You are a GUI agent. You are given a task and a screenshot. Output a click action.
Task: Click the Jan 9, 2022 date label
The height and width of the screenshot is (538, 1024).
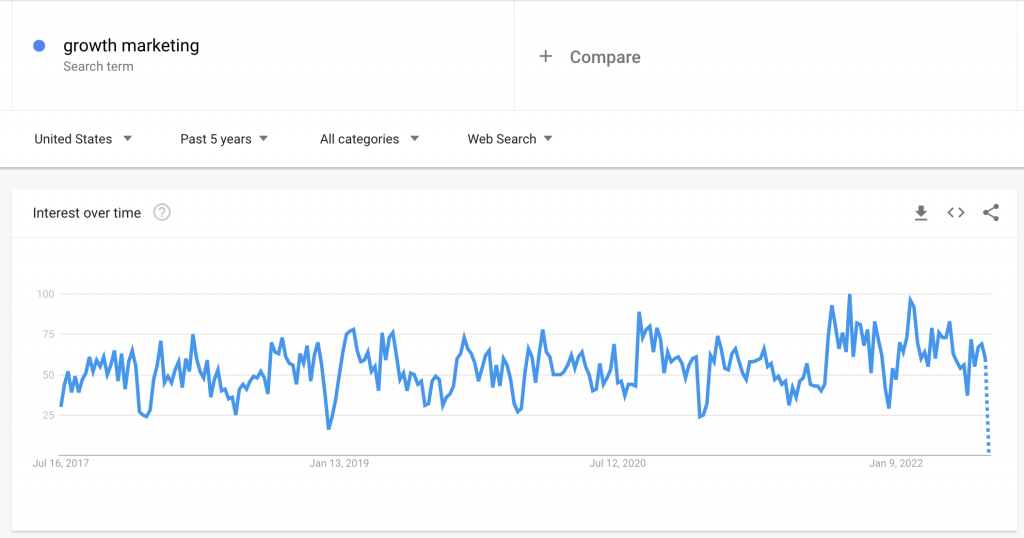[895, 463]
